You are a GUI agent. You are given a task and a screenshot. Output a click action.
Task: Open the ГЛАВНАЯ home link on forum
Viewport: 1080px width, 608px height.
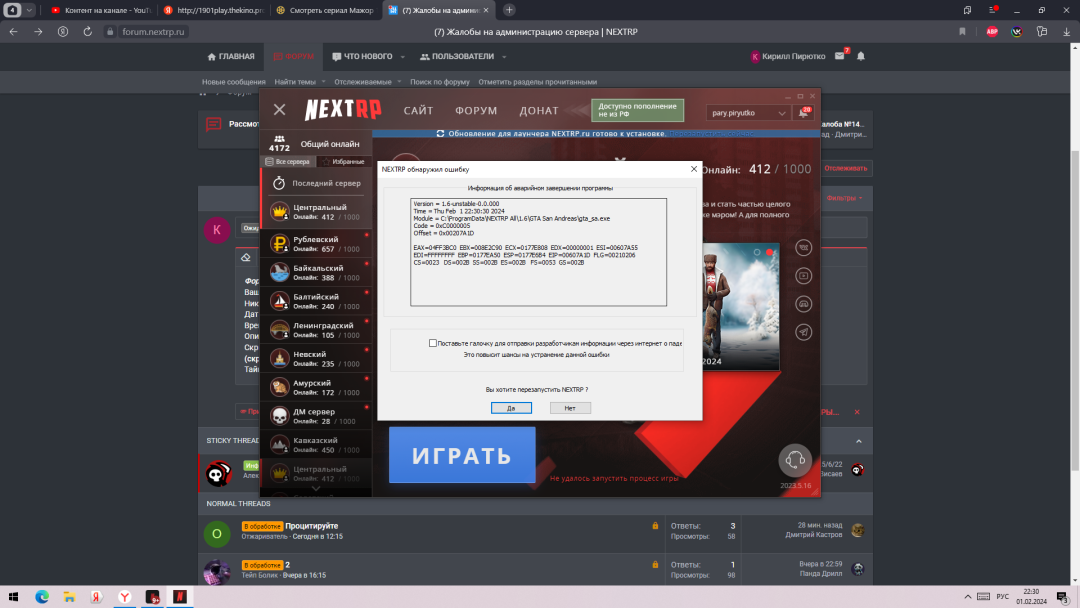[231, 56]
